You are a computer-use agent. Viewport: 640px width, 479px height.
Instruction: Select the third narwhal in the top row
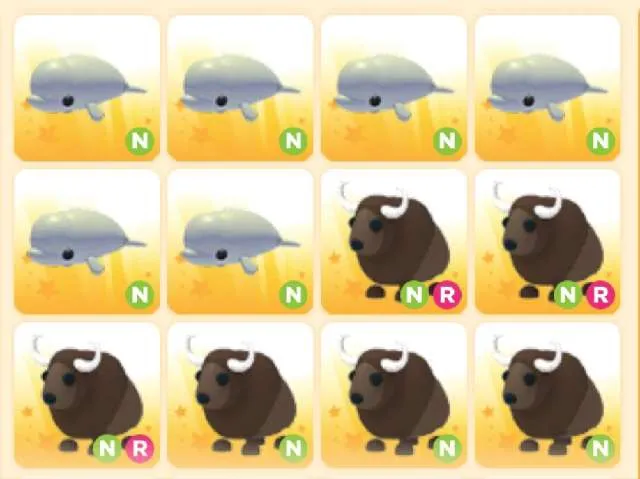[x=394, y=88]
